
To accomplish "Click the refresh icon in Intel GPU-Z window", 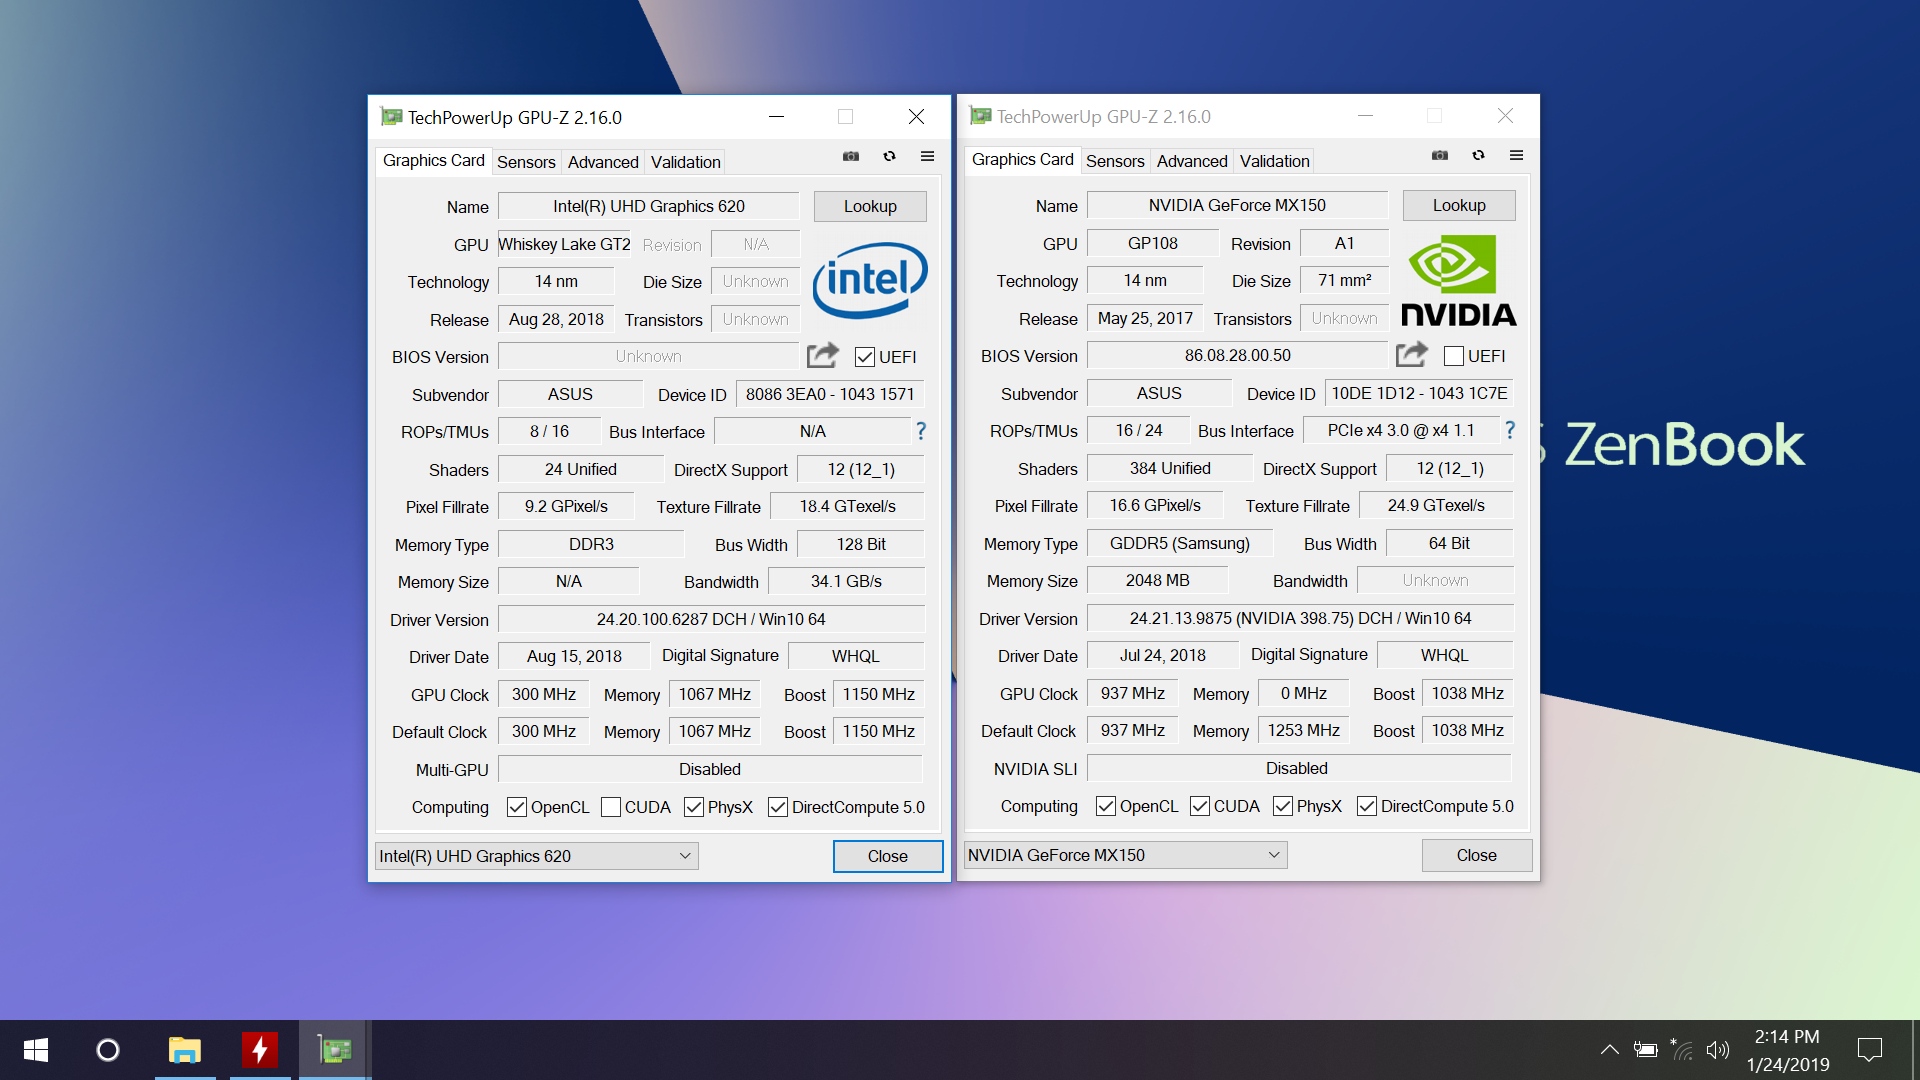I will [889, 156].
